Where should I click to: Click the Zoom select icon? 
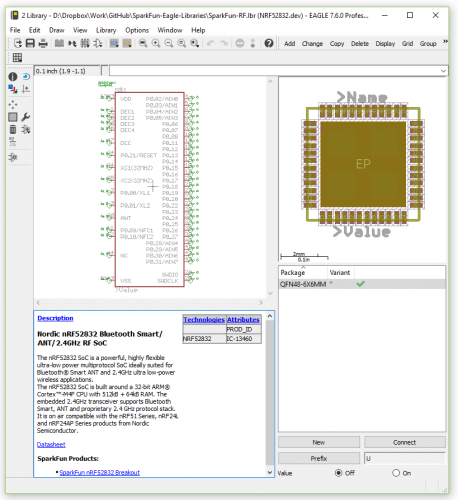(x=195, y=43)
